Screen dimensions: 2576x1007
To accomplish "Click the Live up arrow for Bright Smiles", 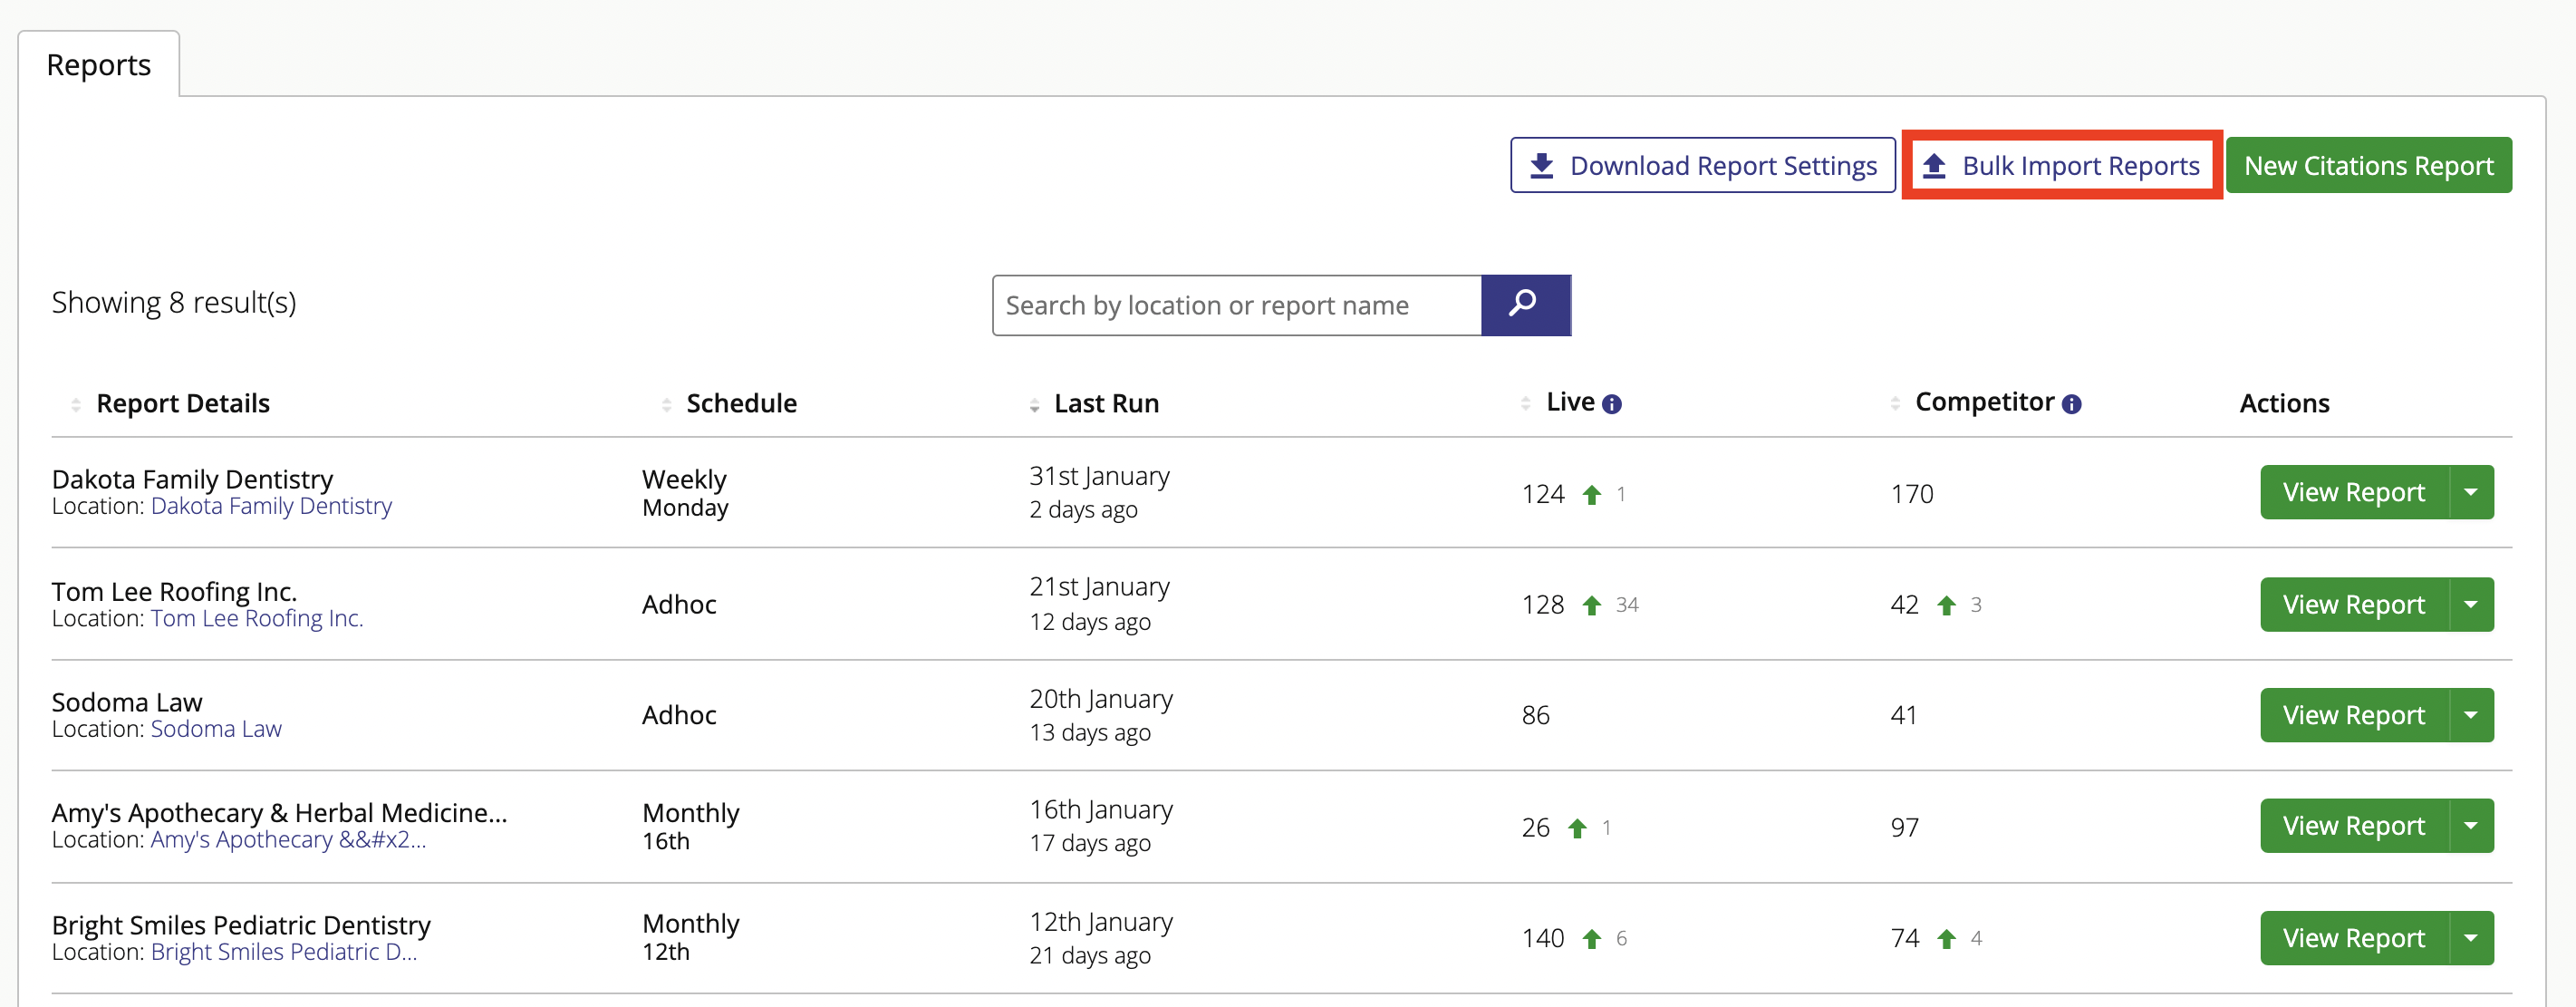I will [1591, 939].
